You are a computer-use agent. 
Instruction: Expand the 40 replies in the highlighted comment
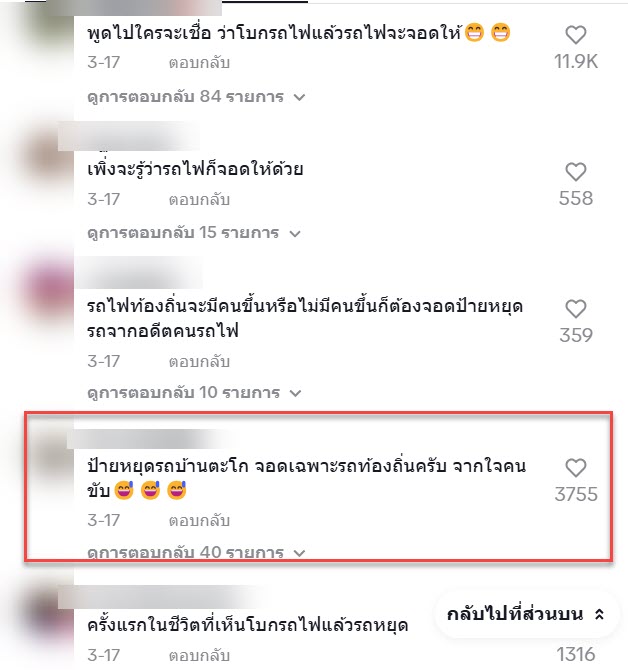(x=196, y=552)
